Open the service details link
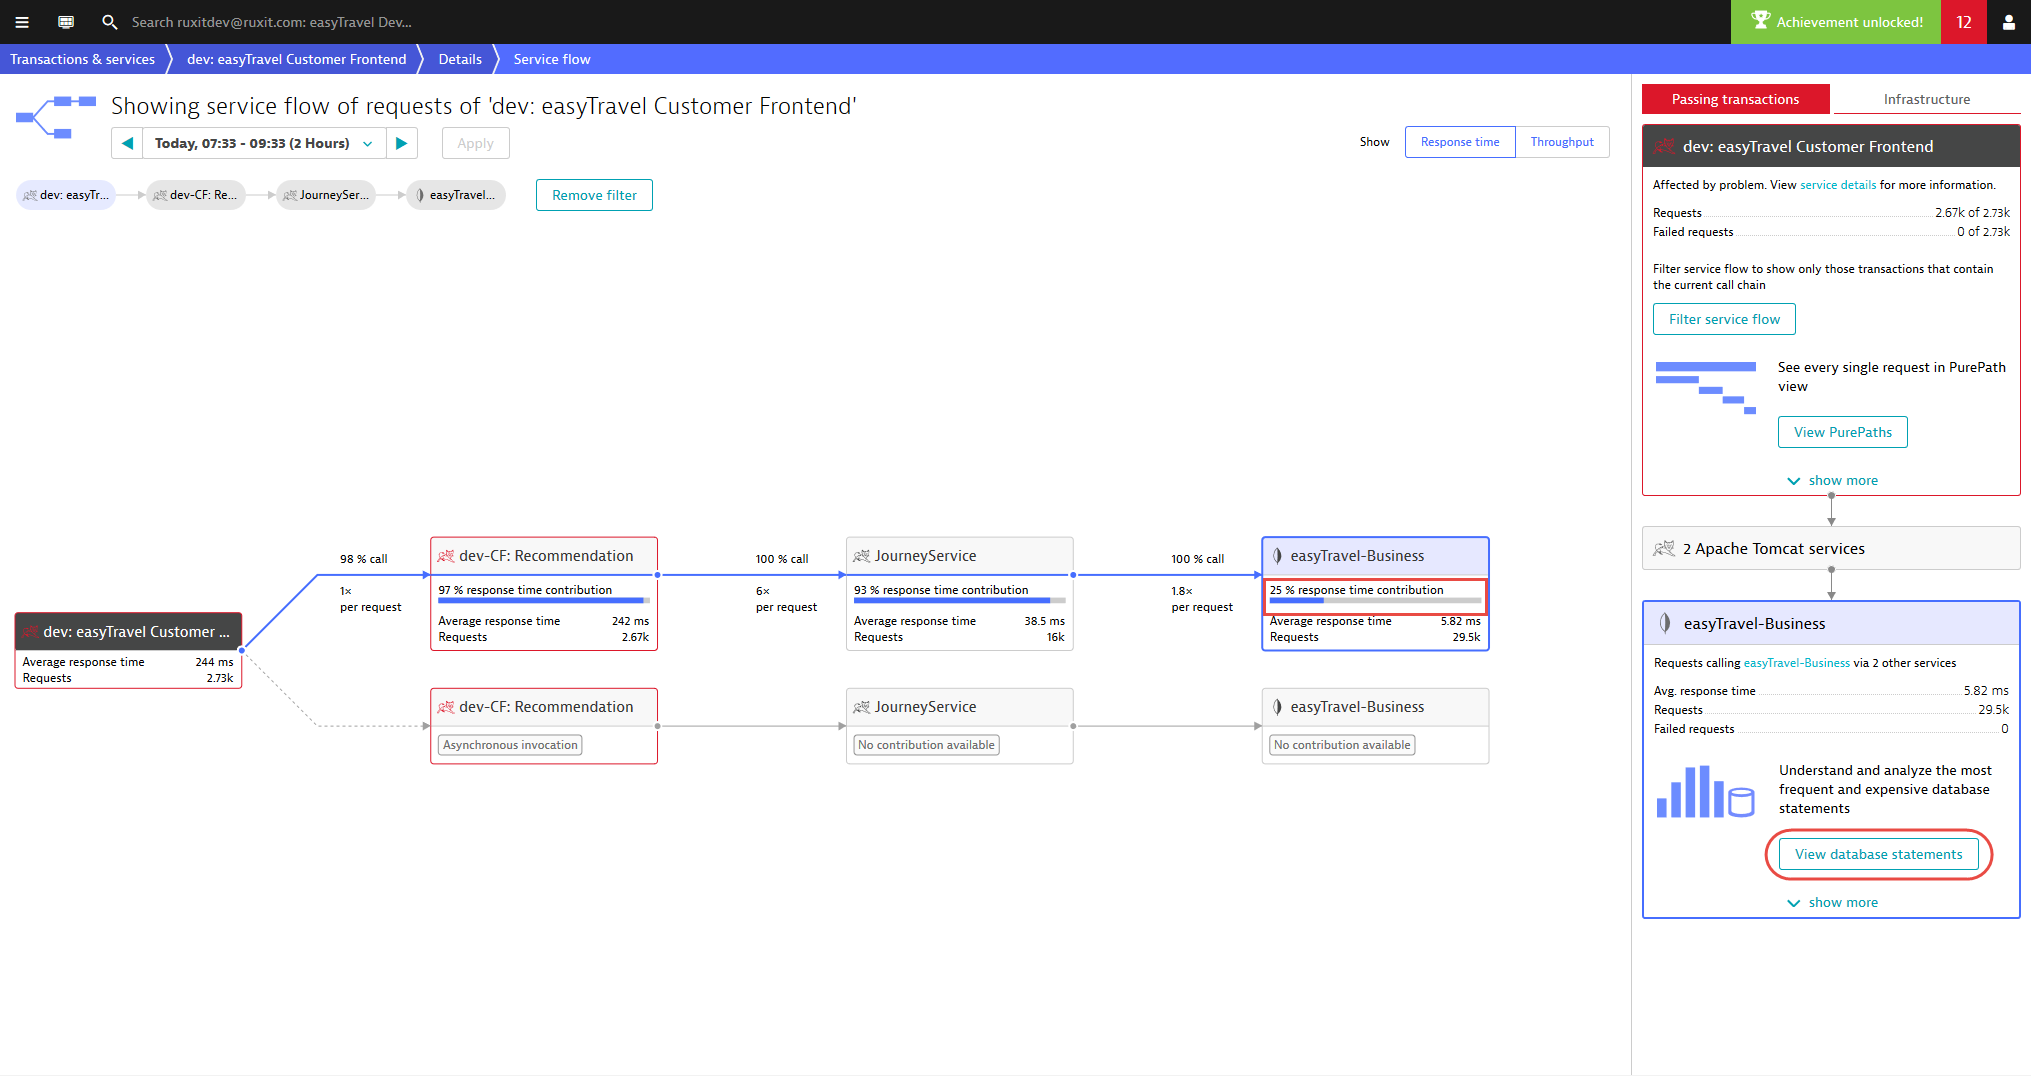 click(x=1838, y=185)
